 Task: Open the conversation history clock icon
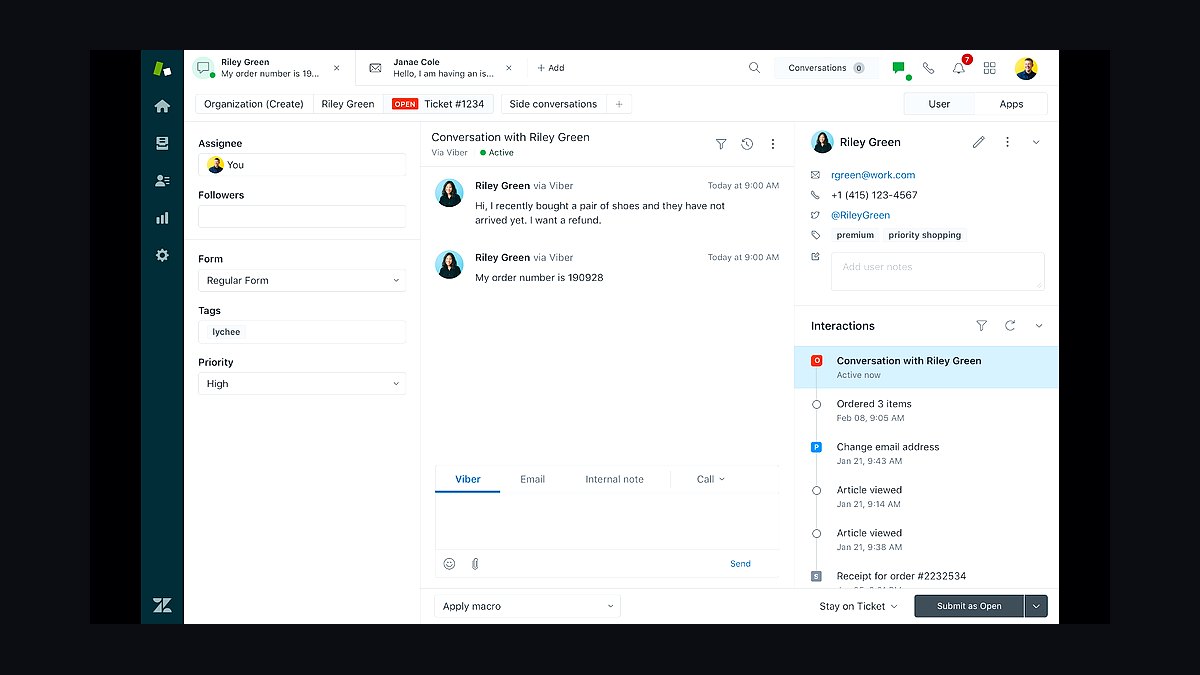(x=747, y=144)
